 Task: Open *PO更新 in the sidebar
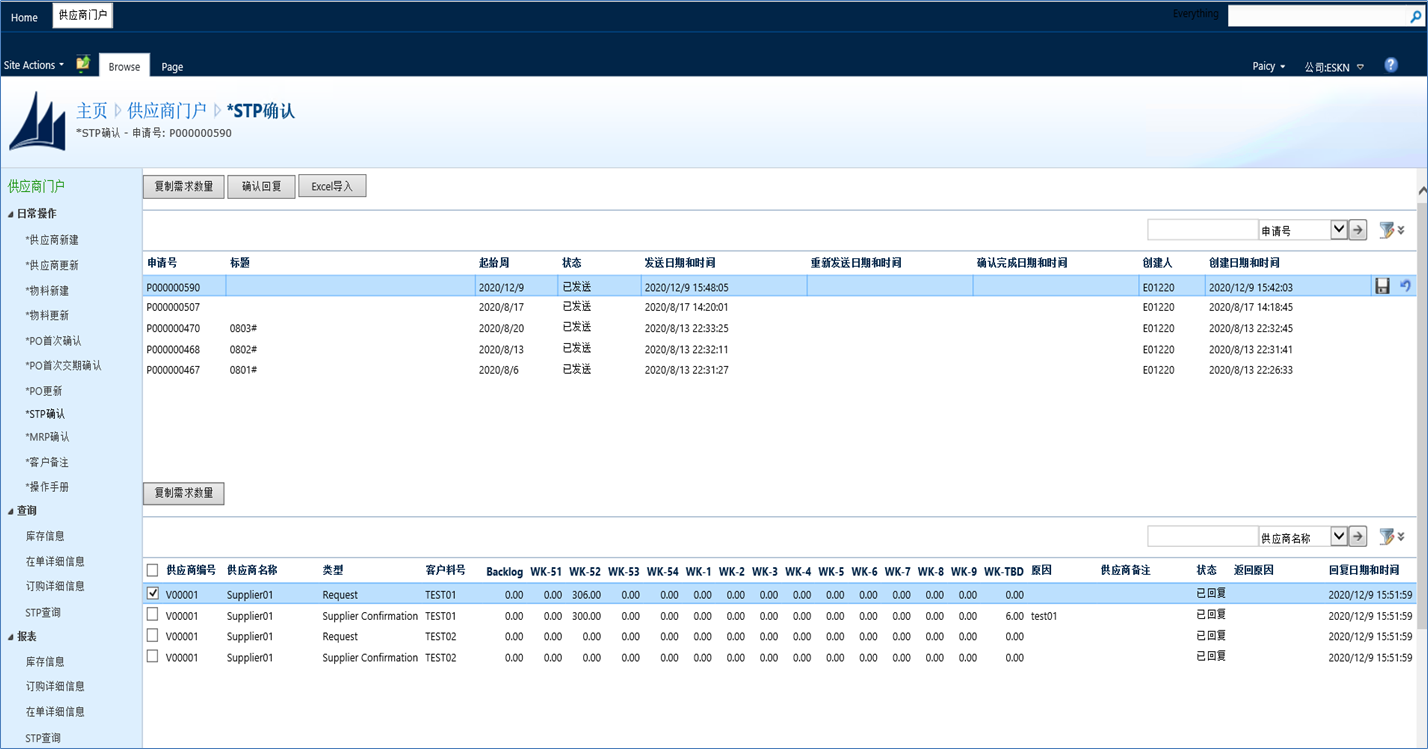click(43, 390)
